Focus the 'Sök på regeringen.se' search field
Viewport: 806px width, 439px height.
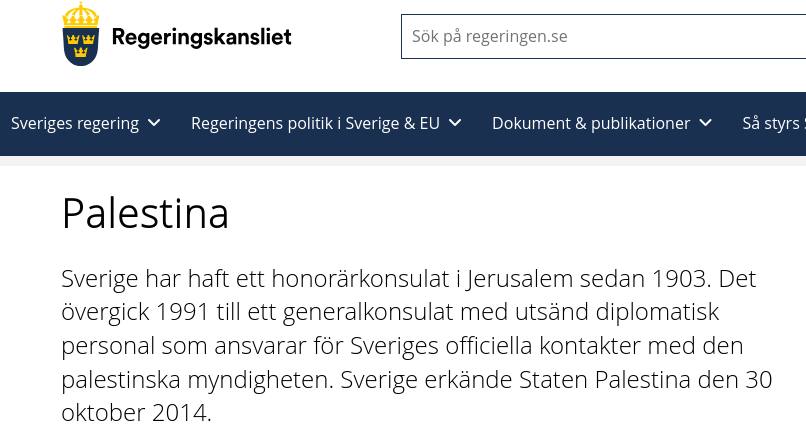600,37
